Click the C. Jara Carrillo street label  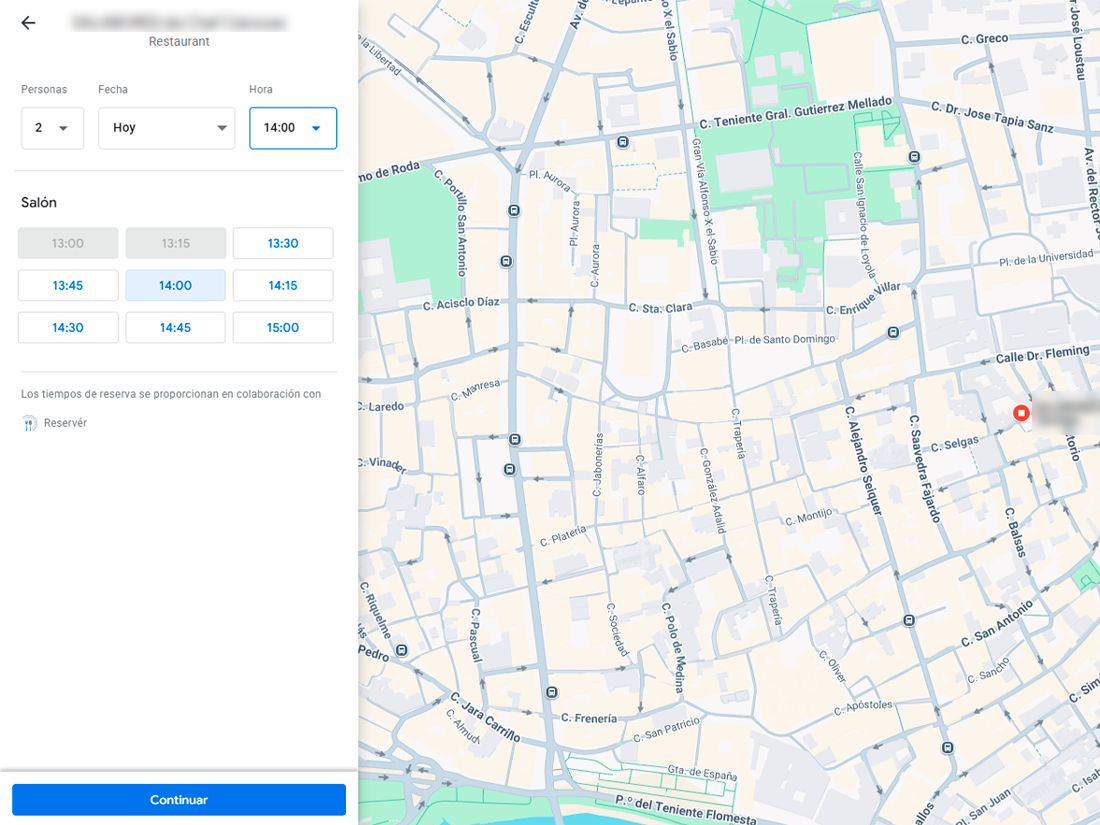(485, 718)
